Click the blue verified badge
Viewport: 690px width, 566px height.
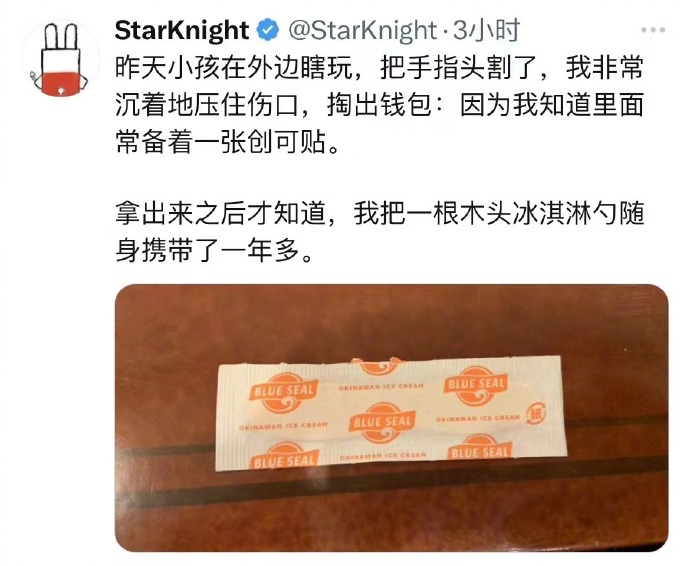coord(268,30)
